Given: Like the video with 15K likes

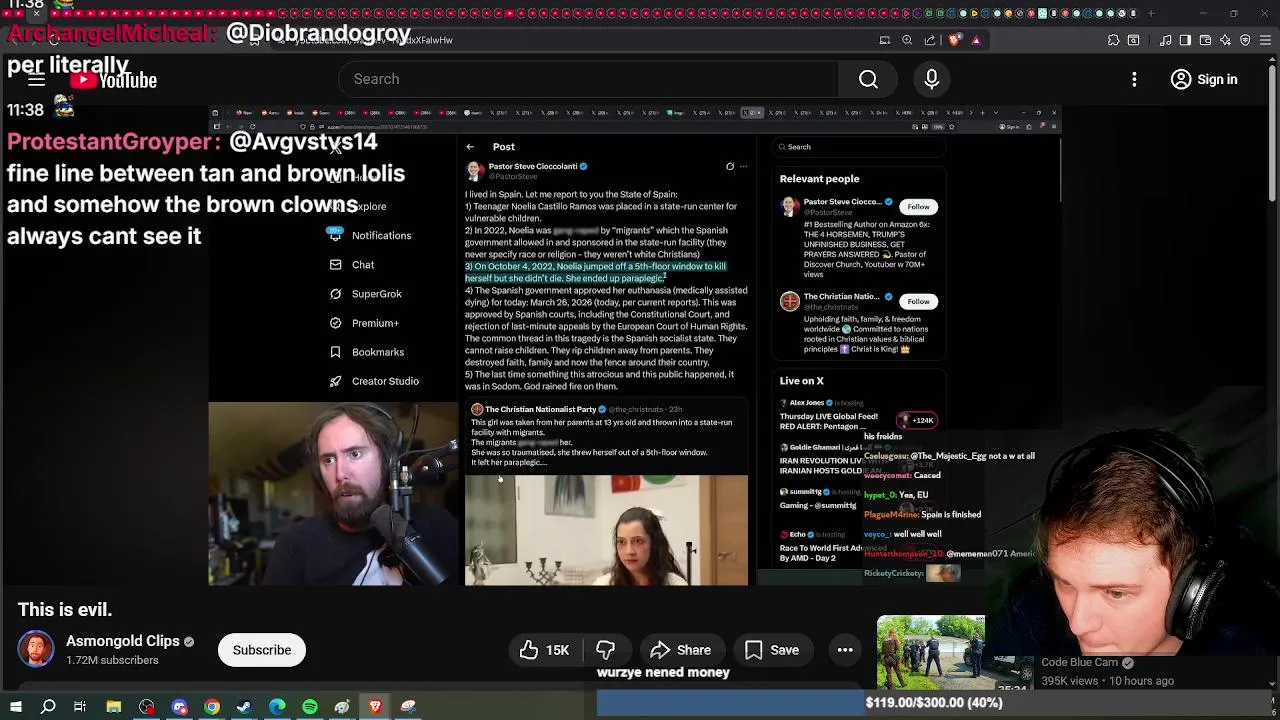Looking at the screenshot, I should pos(544,650).
